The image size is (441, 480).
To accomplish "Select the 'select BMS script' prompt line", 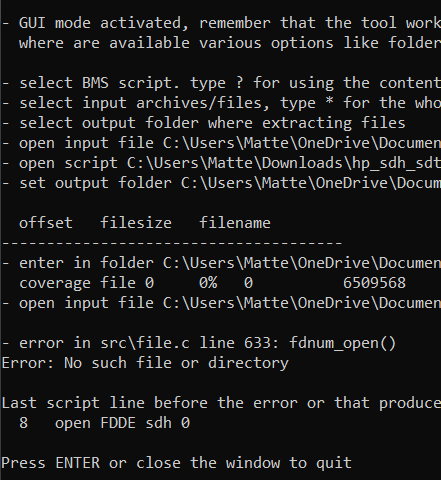I will coord(221,83).
